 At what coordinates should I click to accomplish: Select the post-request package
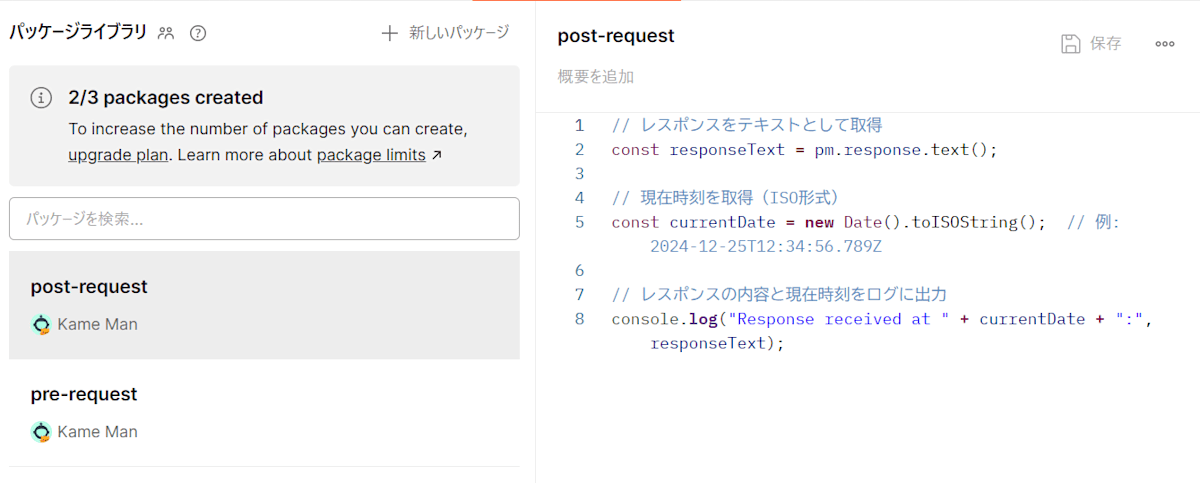pos(89,287)
